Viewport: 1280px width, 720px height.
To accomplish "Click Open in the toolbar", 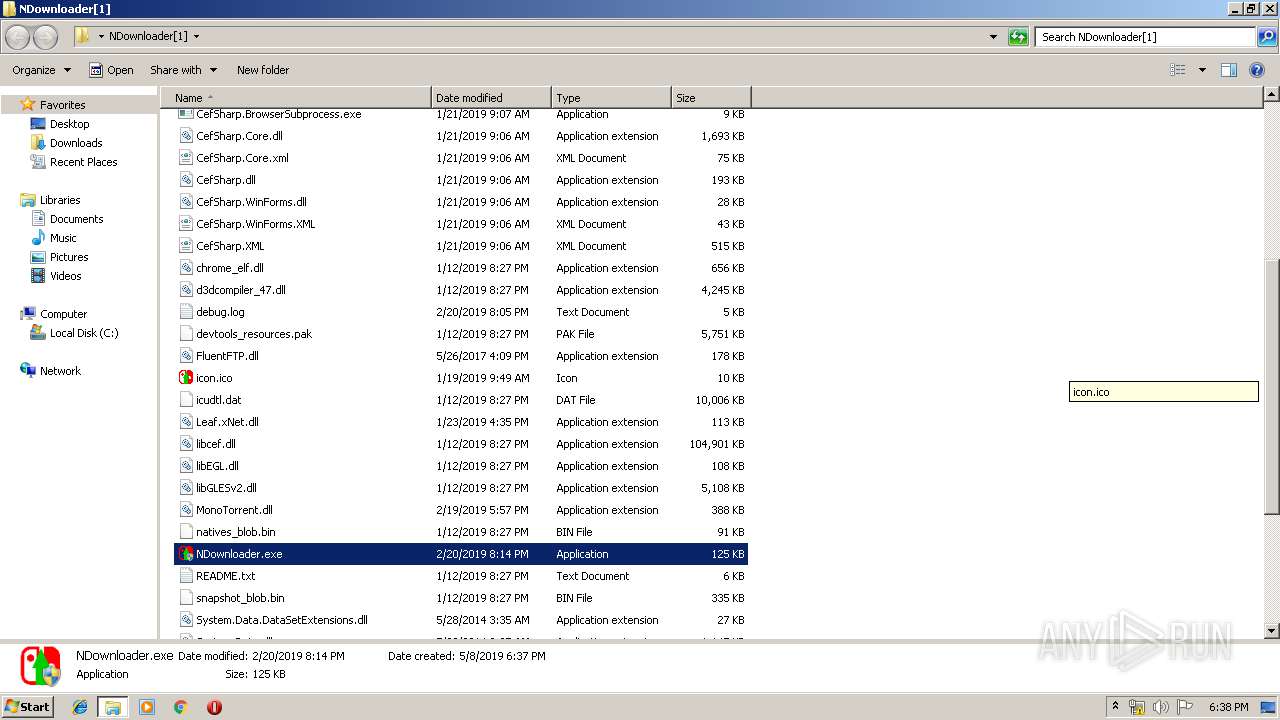I will (x=111, y=70).
